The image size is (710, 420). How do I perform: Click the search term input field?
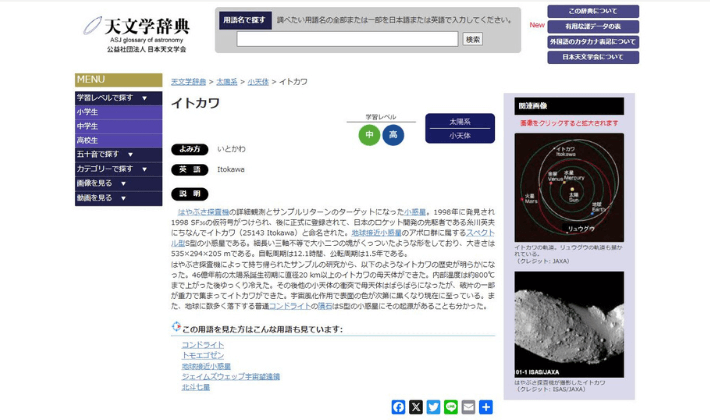point(347,39)
